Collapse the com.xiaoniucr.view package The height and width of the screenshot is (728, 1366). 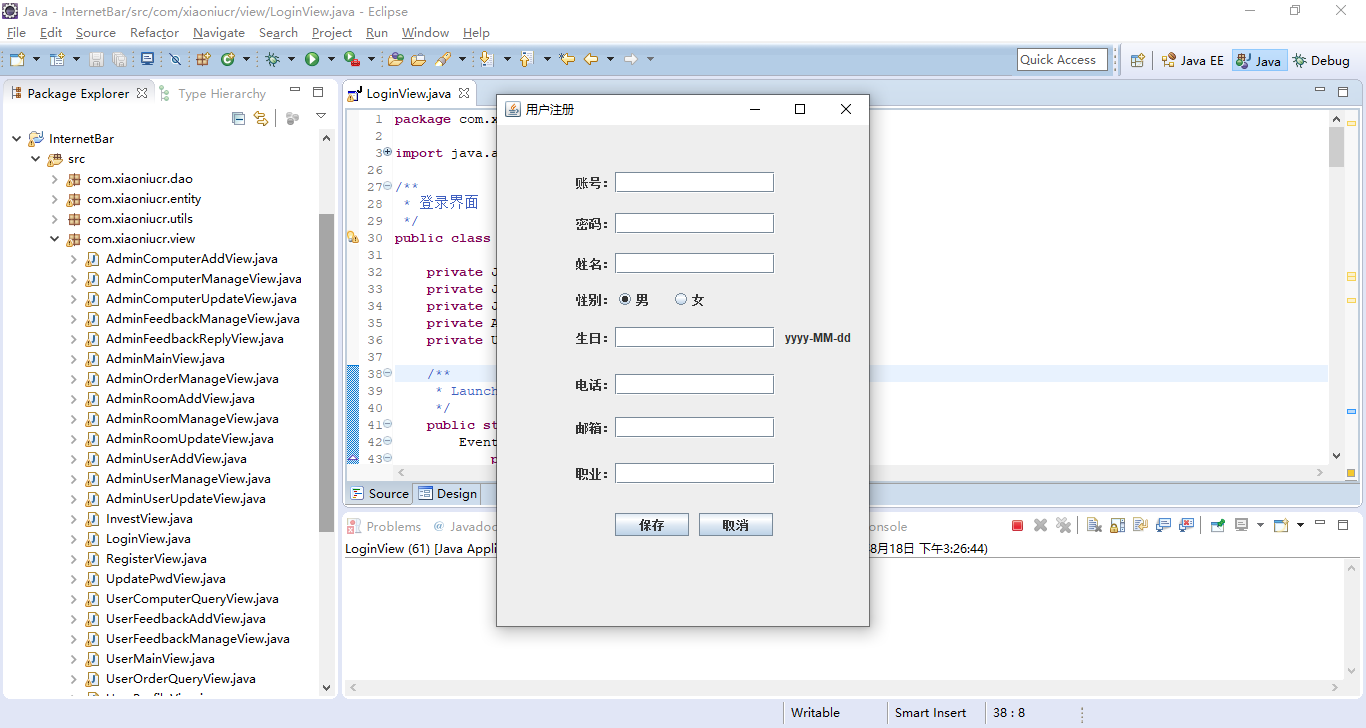(55, 239)
